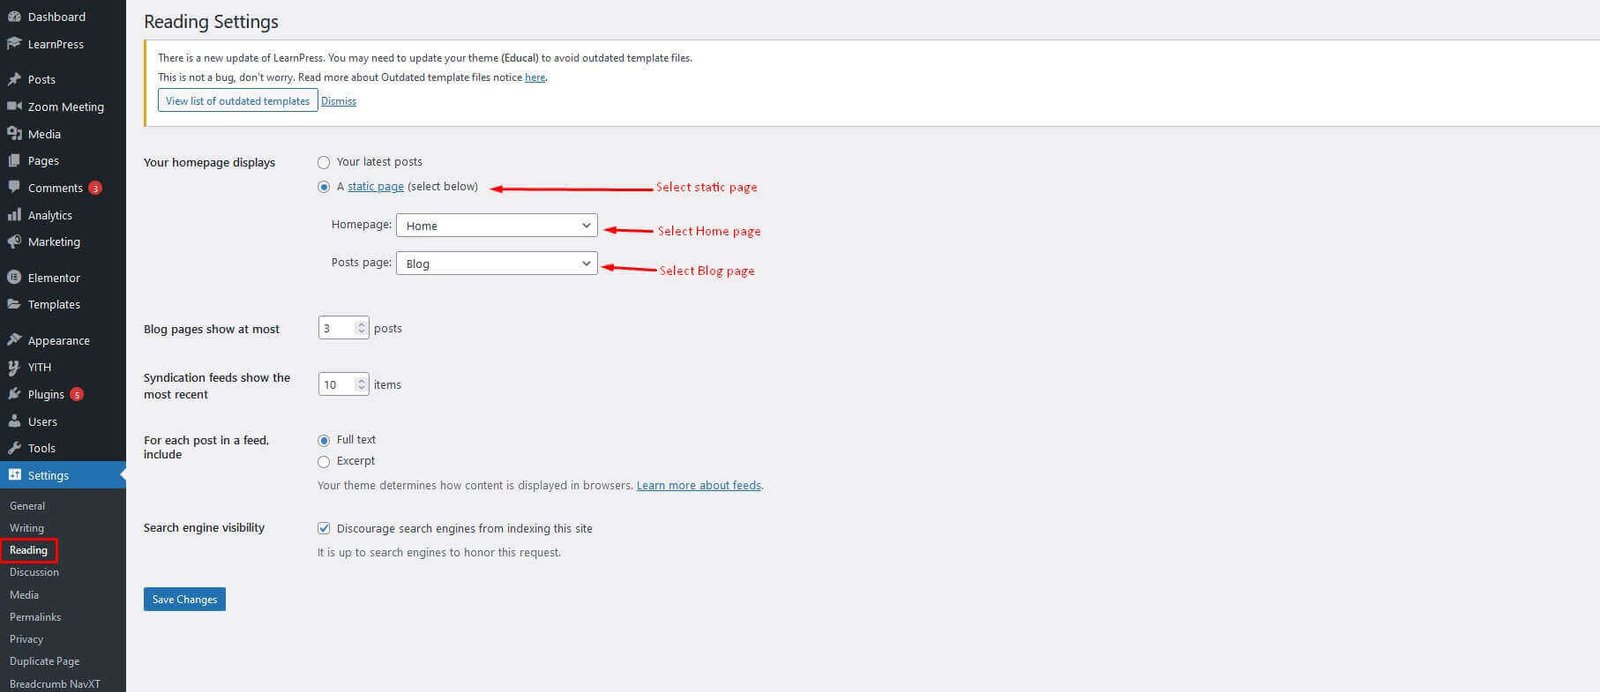Click the Appearance paintbrush icon
Viewport: 1600px width, 692px height.
coord(14,340)
